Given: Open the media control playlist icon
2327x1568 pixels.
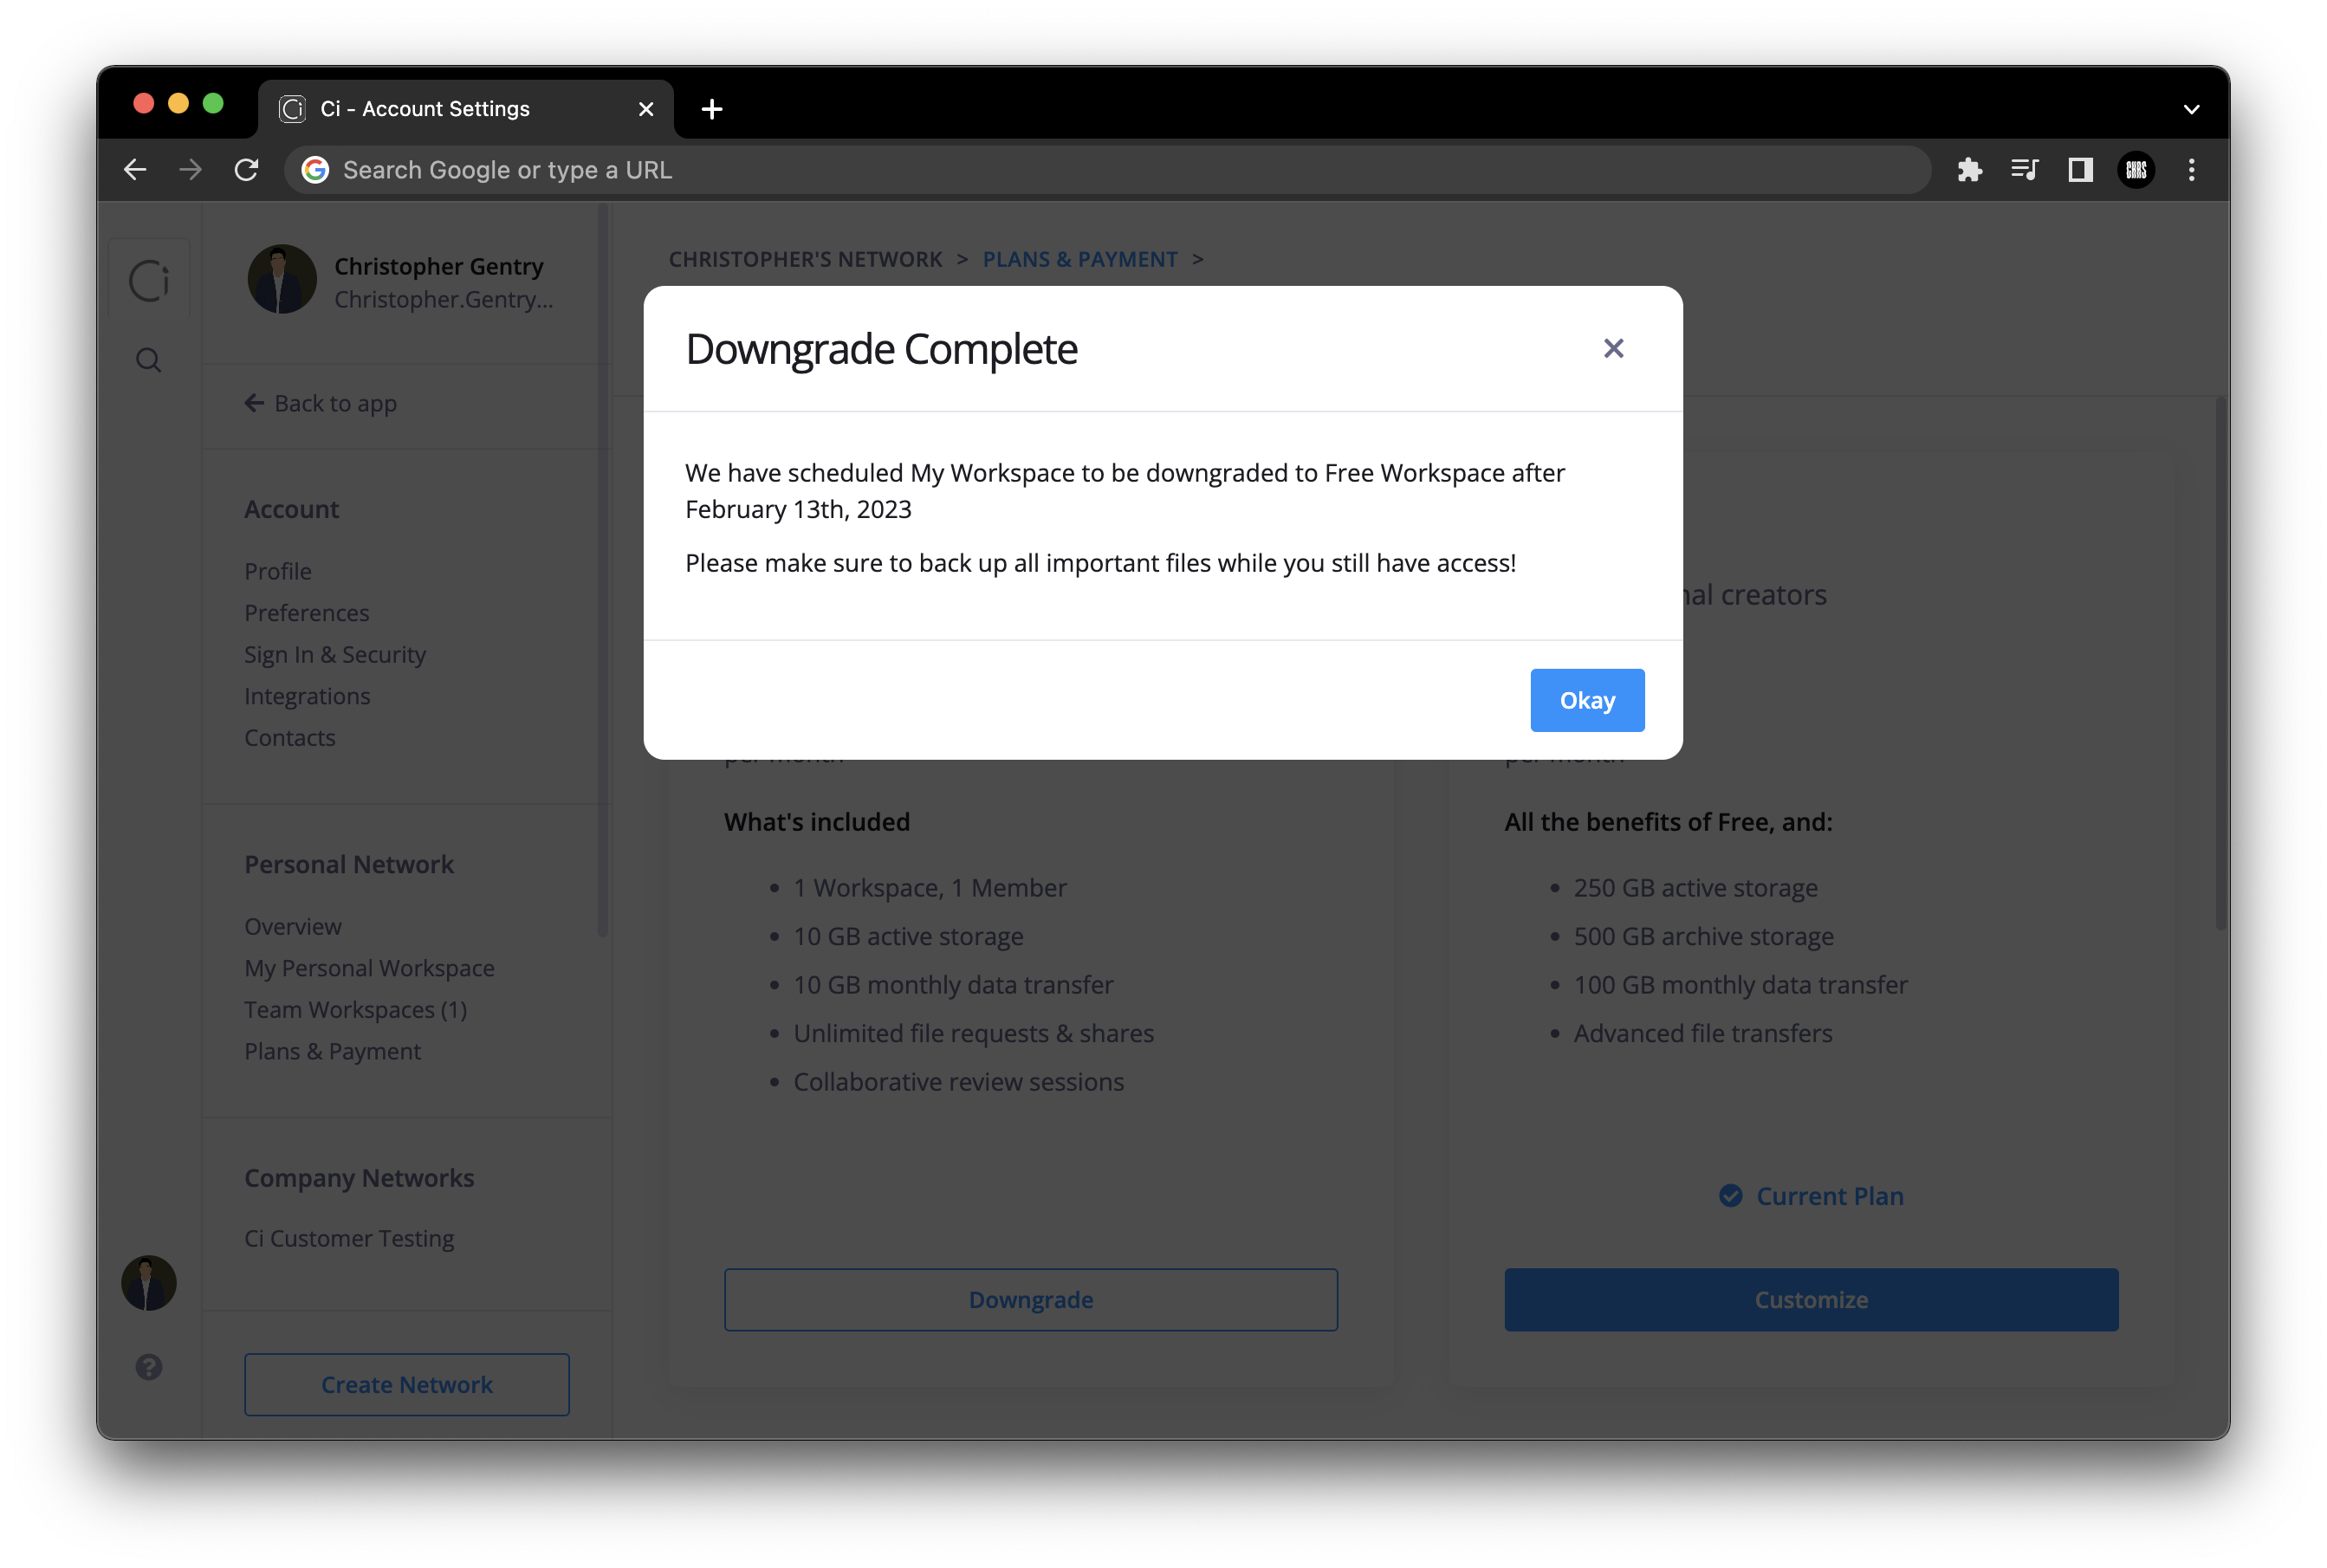Looking at the screenshot, I should pos(2025,170).
